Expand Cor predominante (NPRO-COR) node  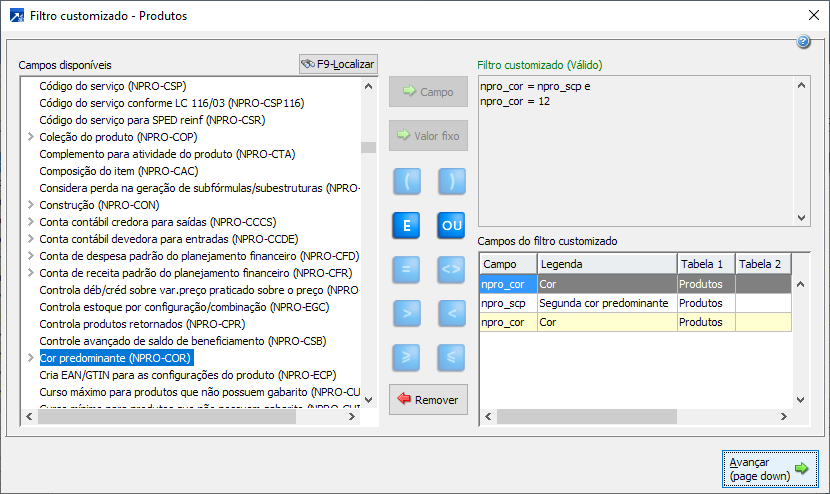[x=31, y=358]
